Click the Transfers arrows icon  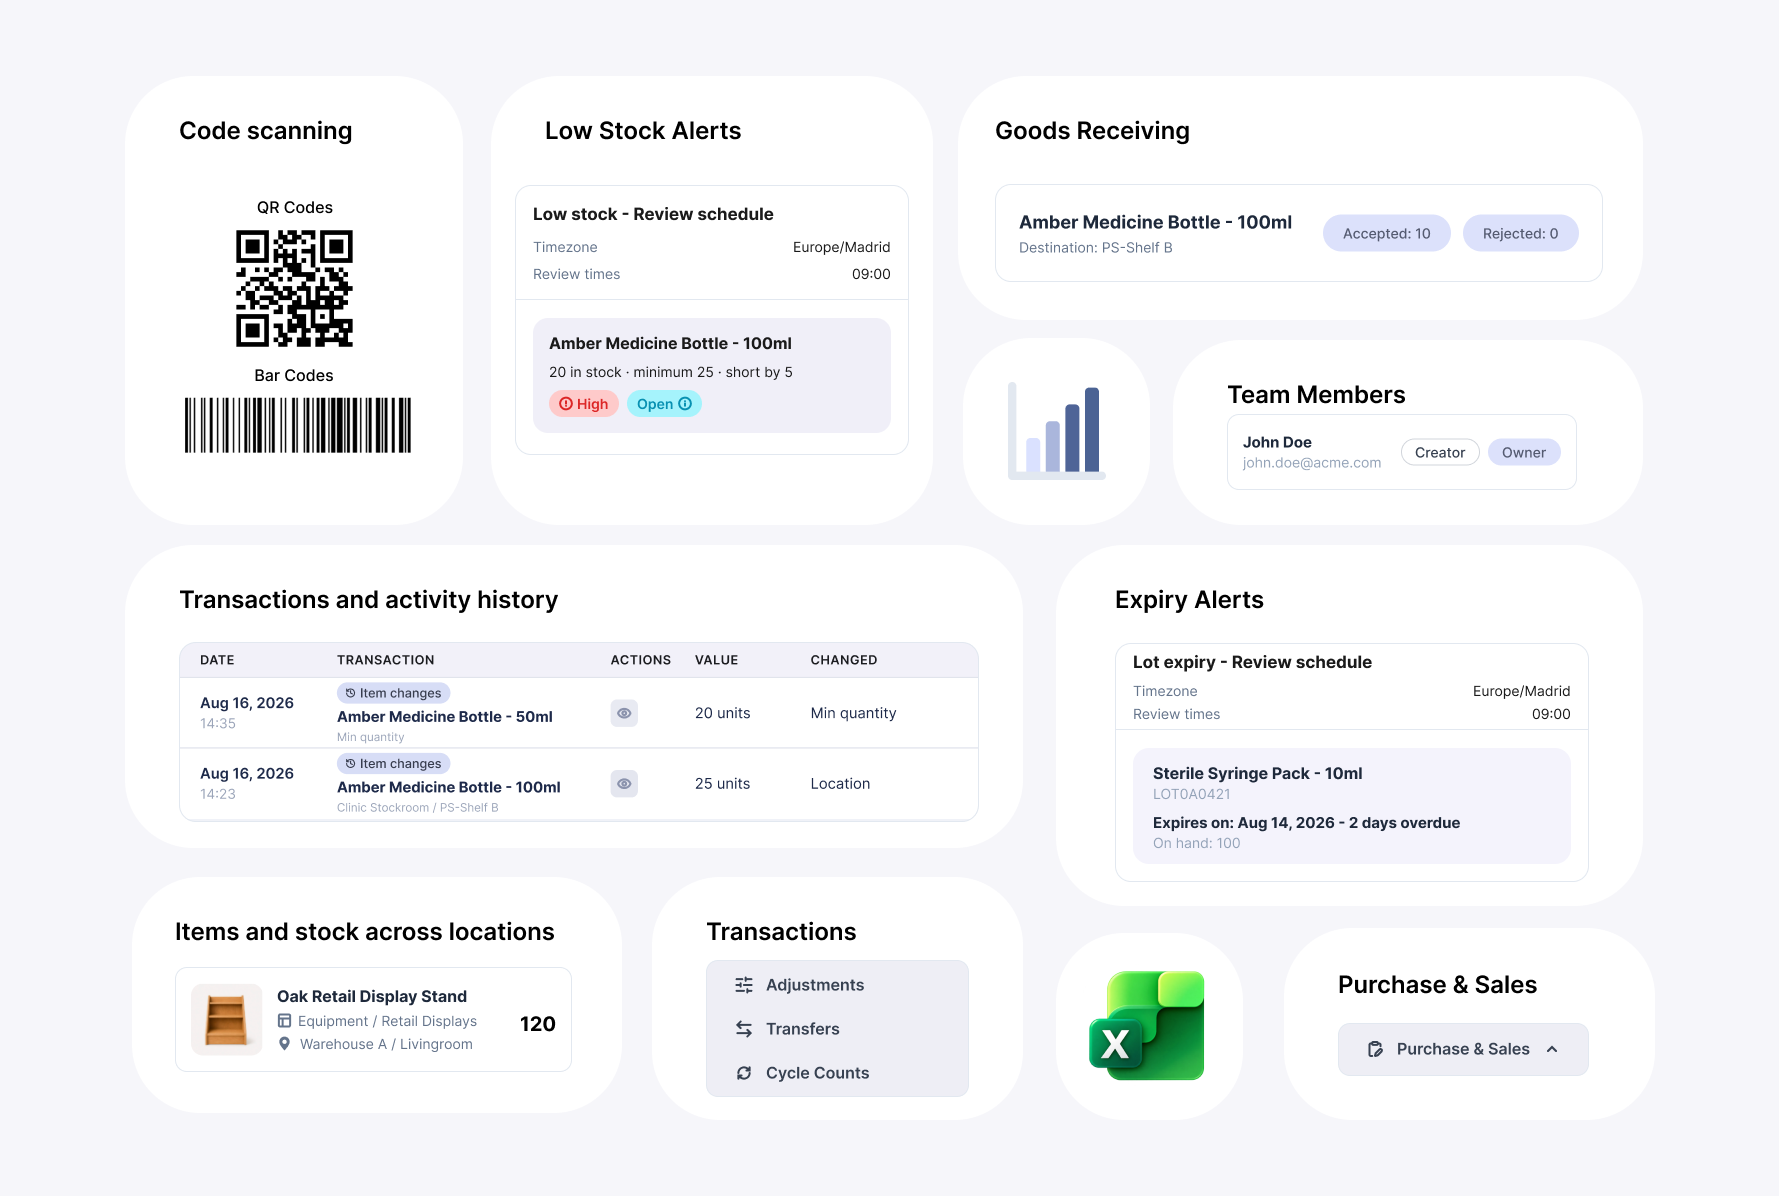point(744,1029)
